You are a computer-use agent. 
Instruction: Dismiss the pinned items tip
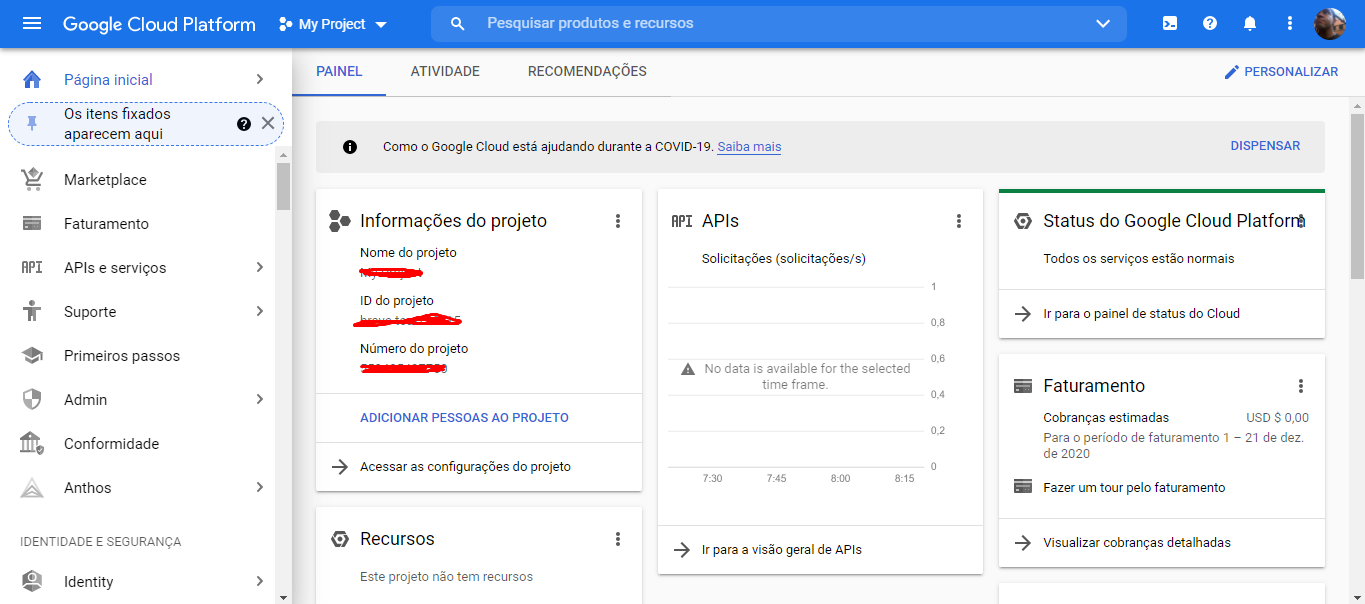tap(268, 123)
